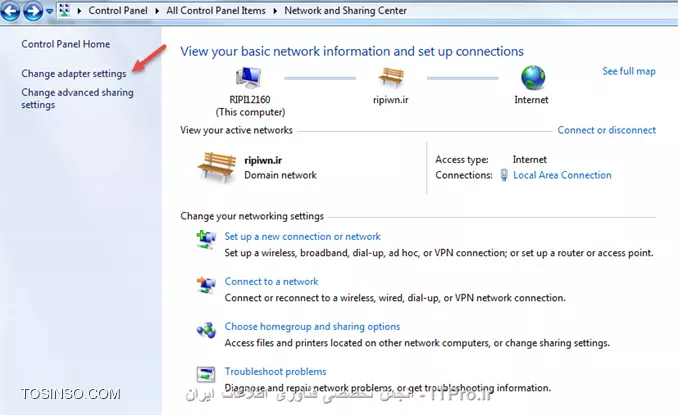Click the homegroup spheres icon
Image resolution: width=678 pixels, height=415 pixels.
[206, 330]
